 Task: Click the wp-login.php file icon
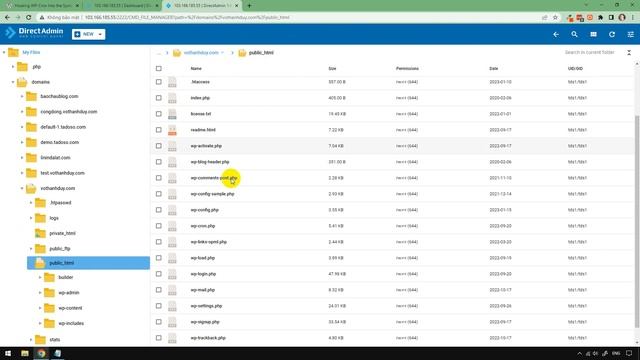click(x=172, y=274)
